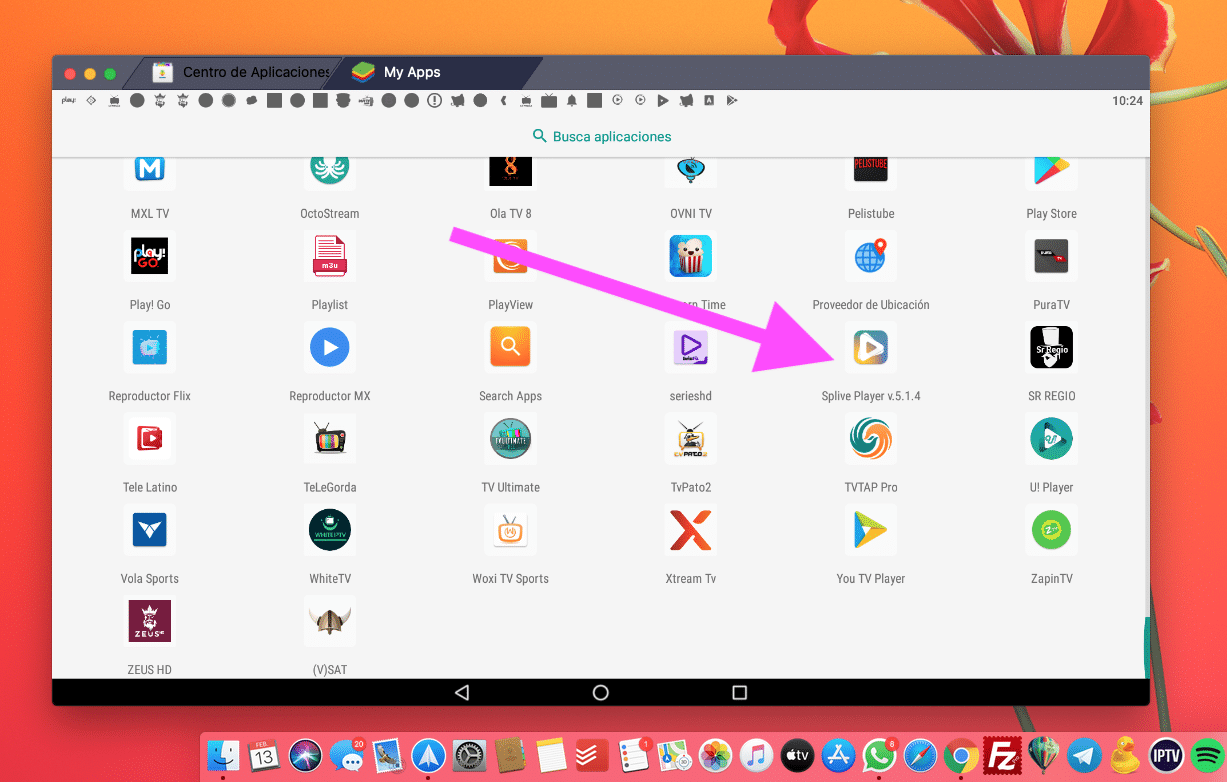Open Spotify from the dock

[x=1206, y=756]
